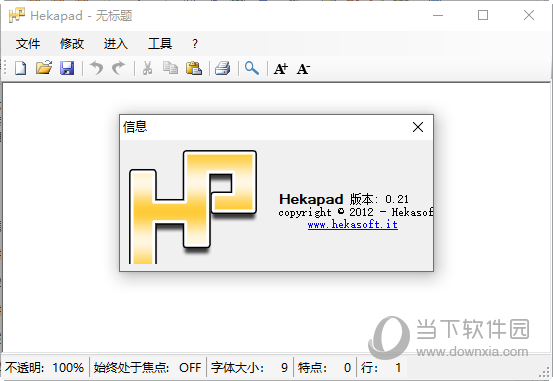Click the Hekapad 版本: 0.21 text
The width and height of the screenshot is (553, 381).
click(344, 199)
